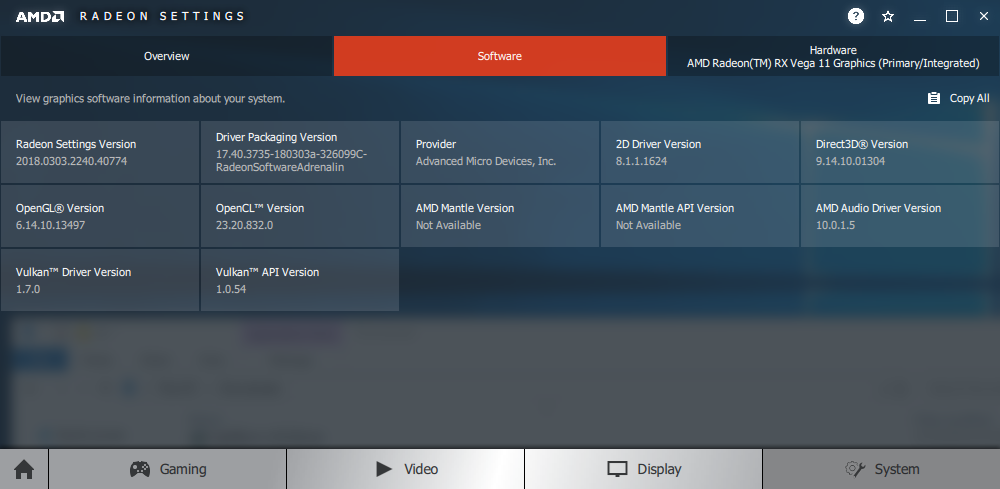
Task: Select the OpenGL Version tile title
Action: 60,208
